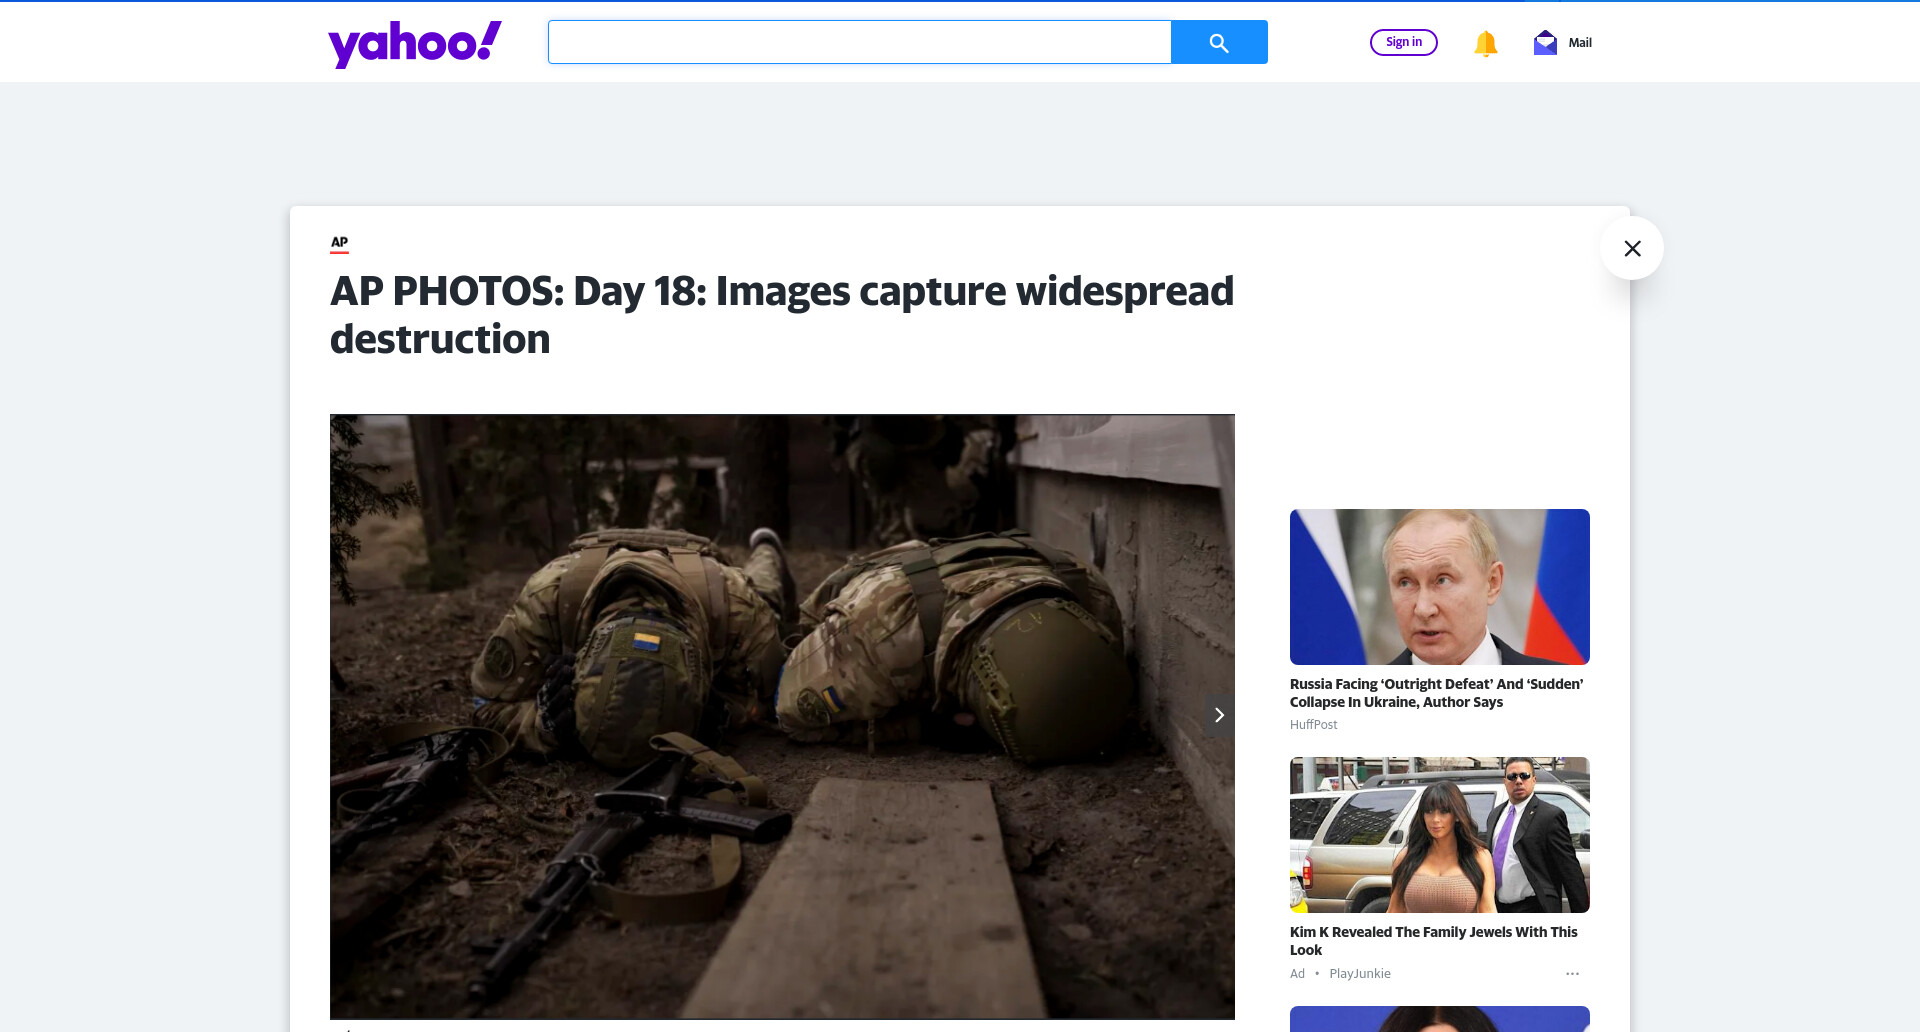Click the AP source logo
1920x1032 pixels.
339,243
